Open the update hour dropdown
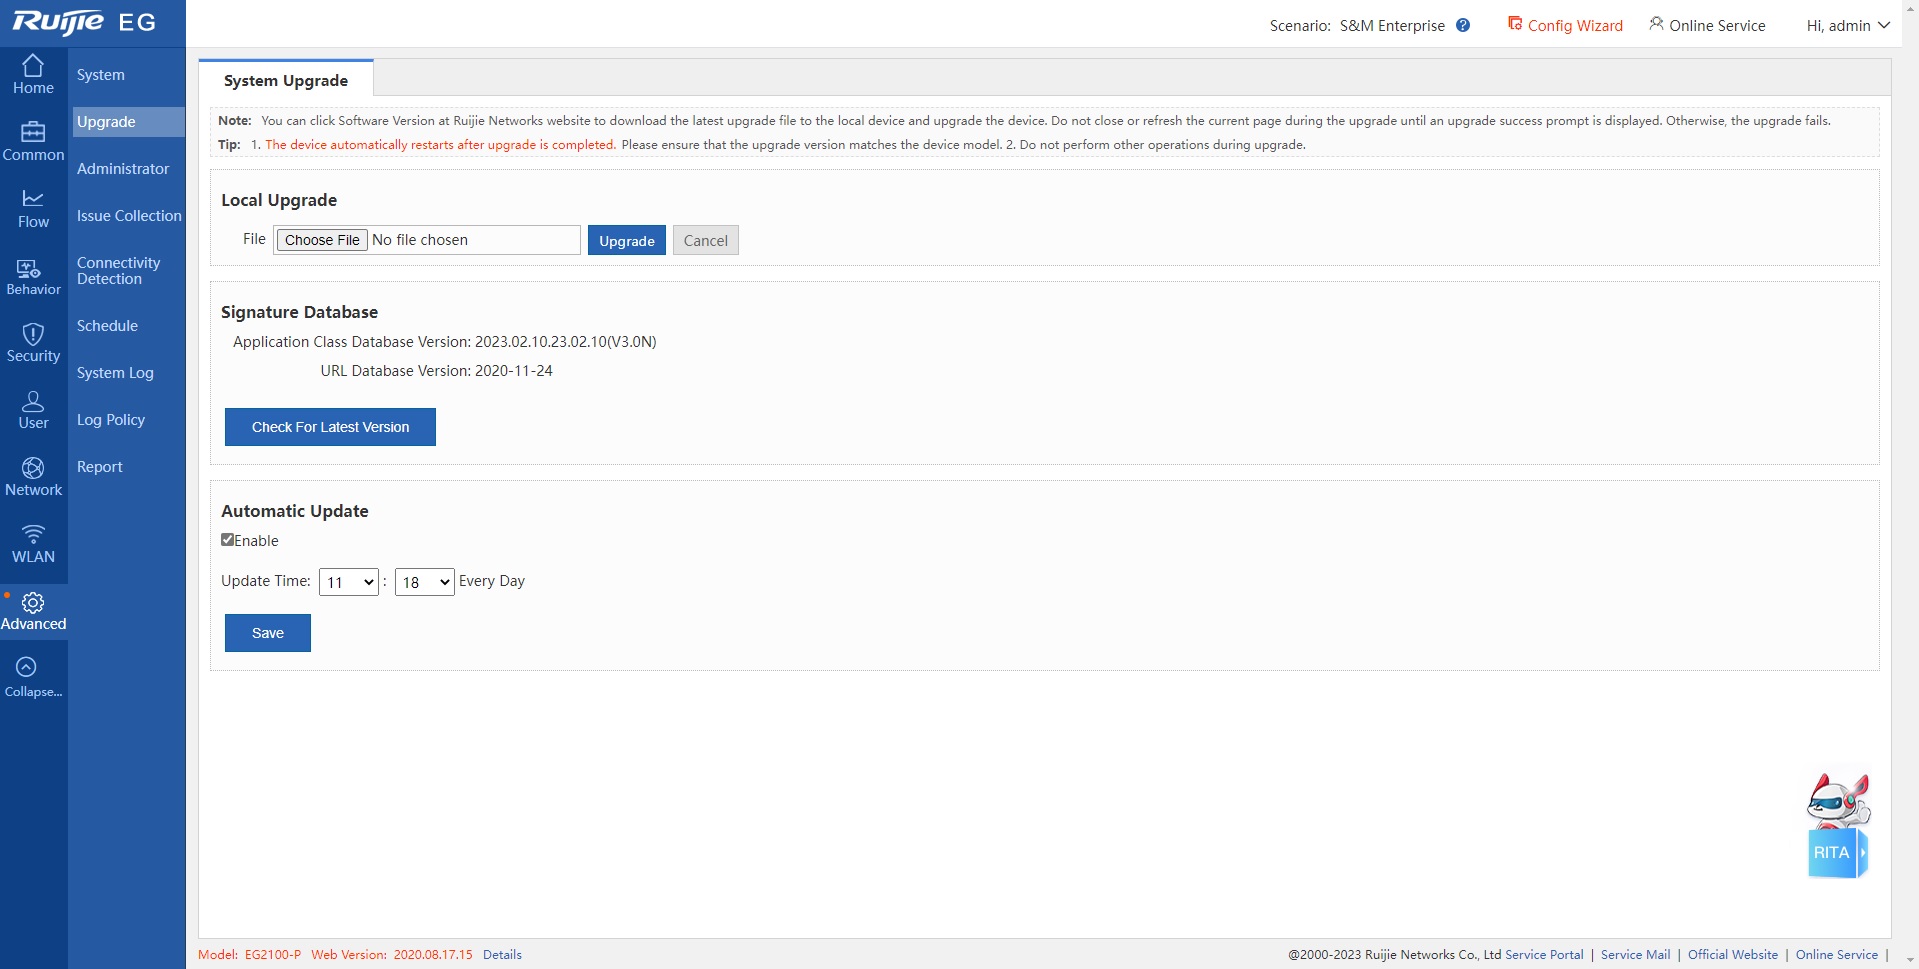This screenshot has height=969, width=1919. click(x=348, y=582)
